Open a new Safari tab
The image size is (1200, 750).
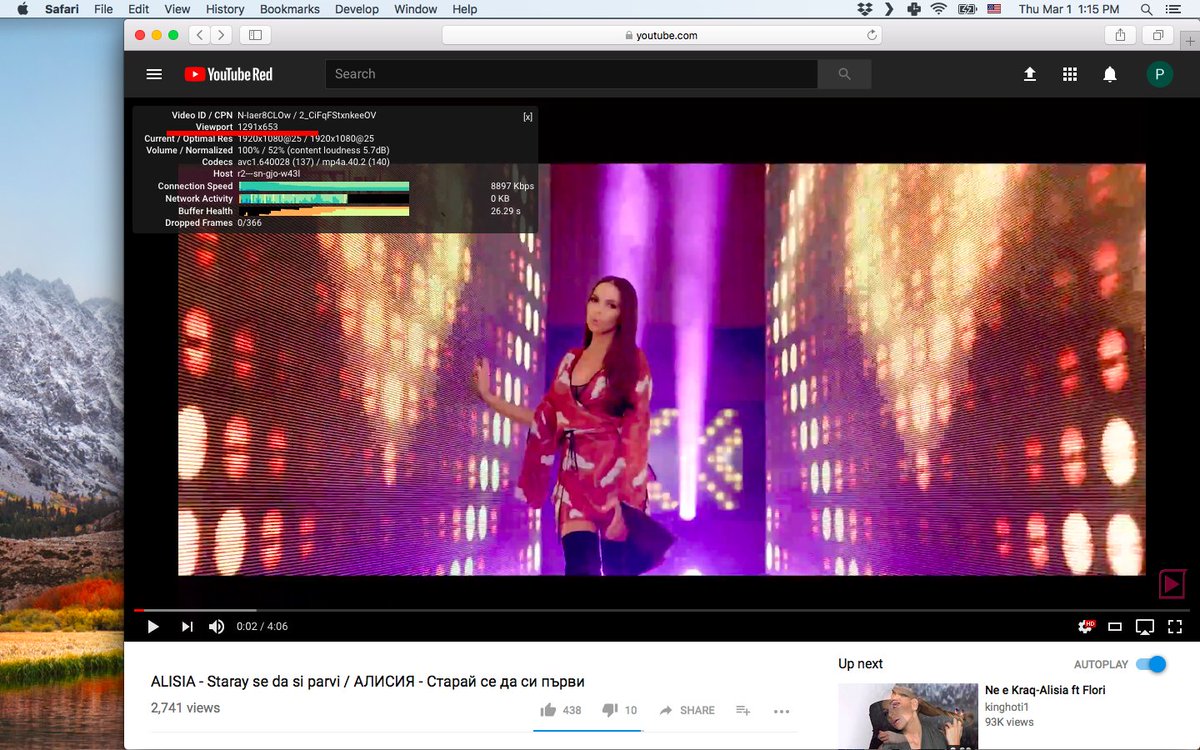click(x=1189, y=42)
